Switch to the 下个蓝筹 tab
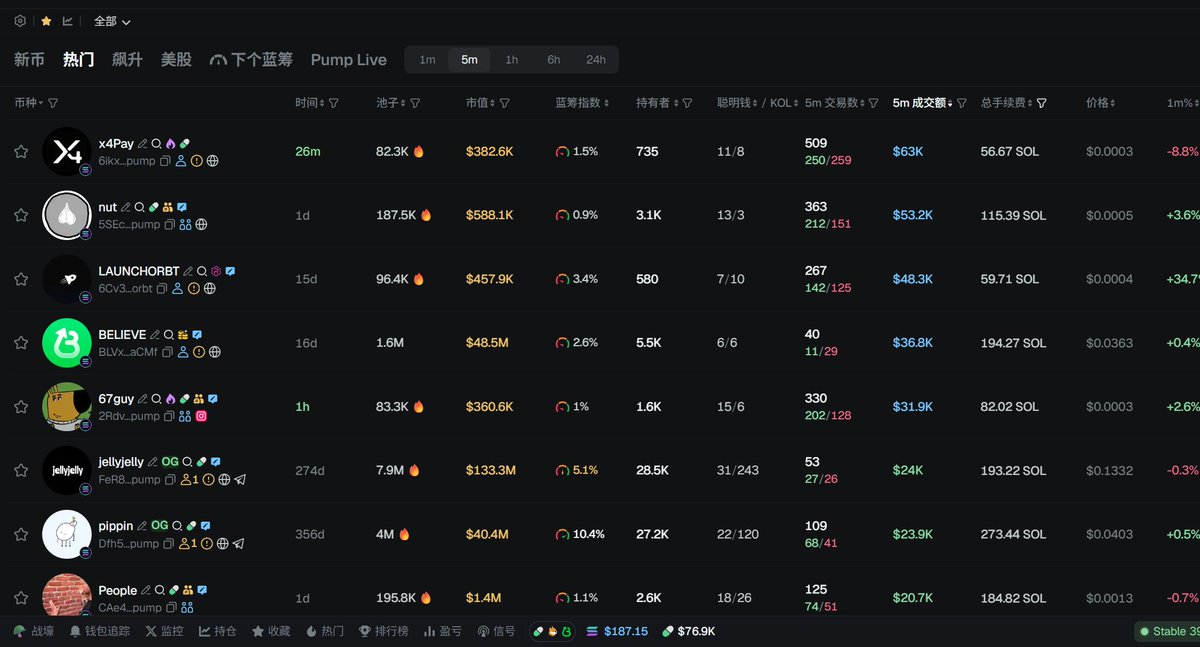The height and width of the screenshot is (647, 1200). pos(251,60)
